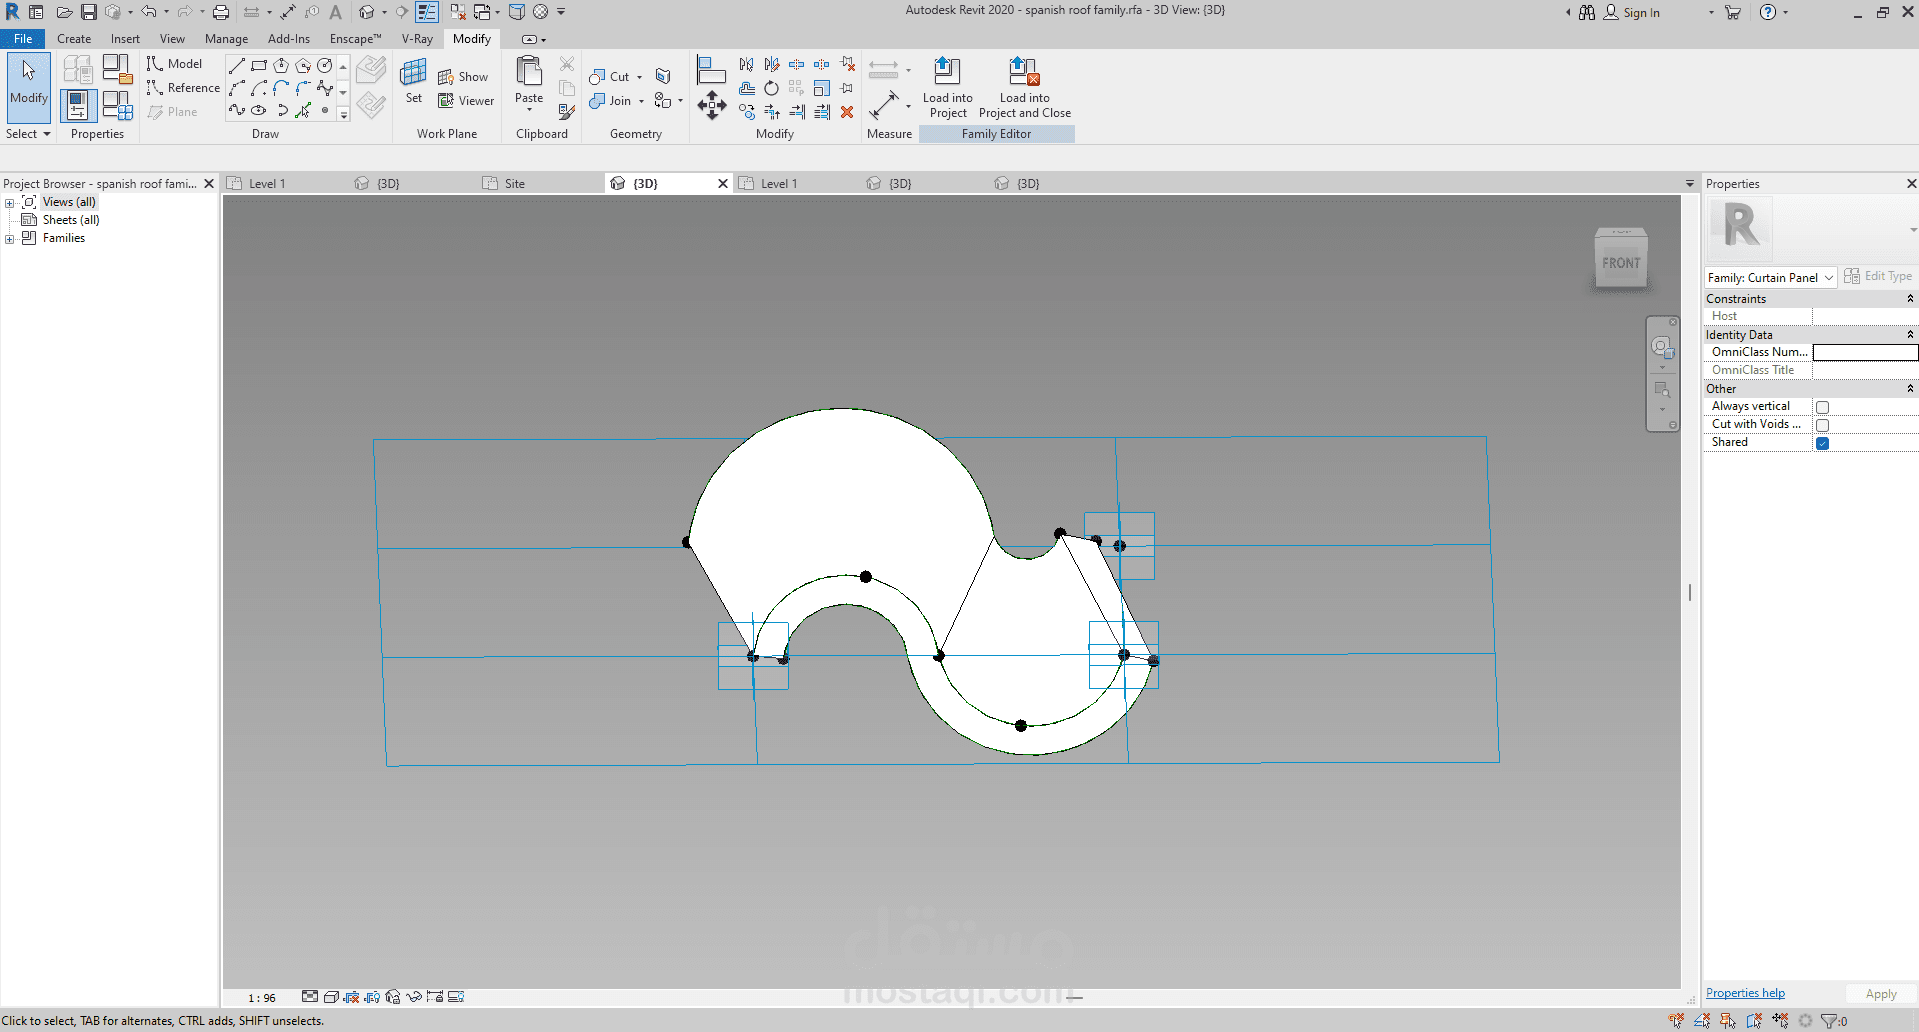
Task: Toggle the Cut with Voids checkbox
Action: pyautogui.click(x=1822, y=425)
